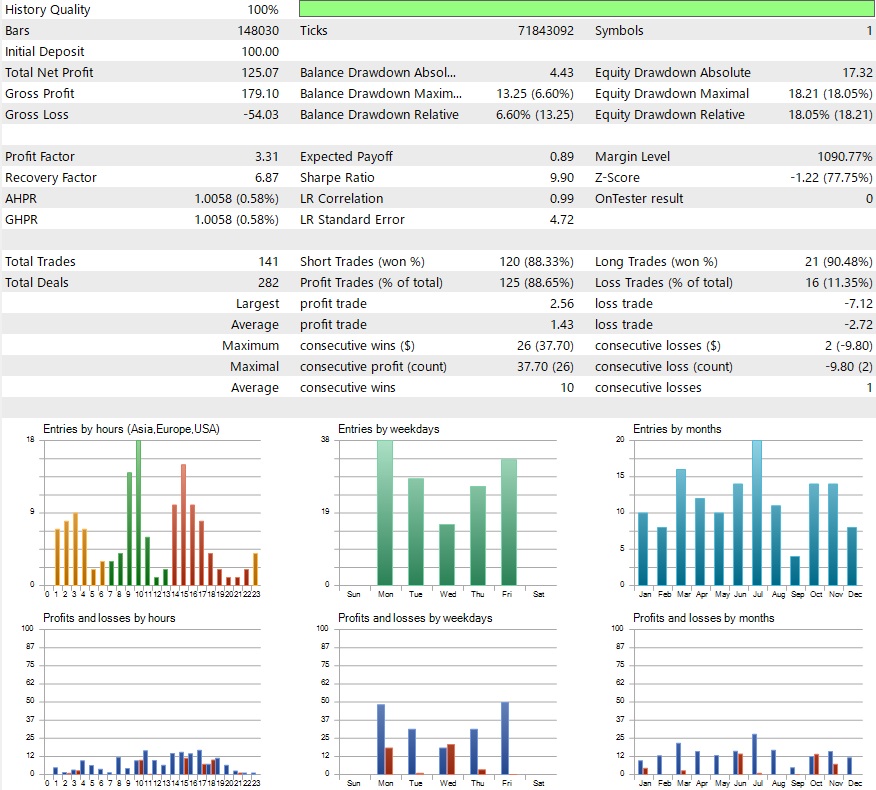Select the Recovery Factor value 6.87
Viewport: 876px width, 790px height.
point(267,177)
